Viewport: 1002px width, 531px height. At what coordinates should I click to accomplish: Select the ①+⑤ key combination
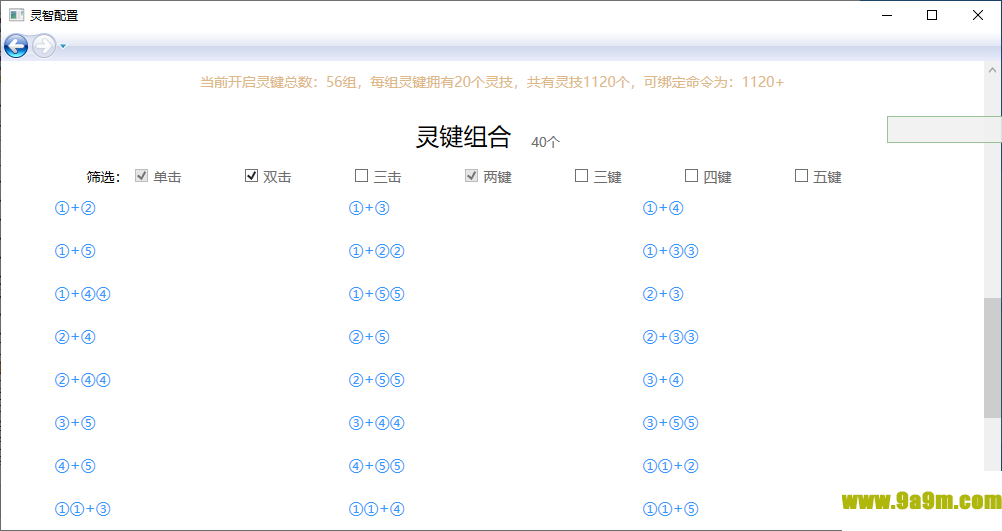(x=75, y=251)
